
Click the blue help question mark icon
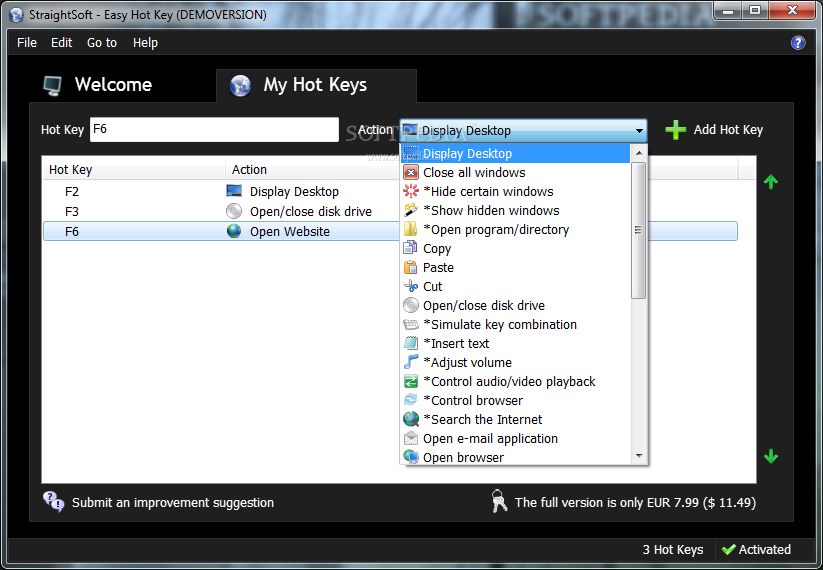(x=798, y=43)
